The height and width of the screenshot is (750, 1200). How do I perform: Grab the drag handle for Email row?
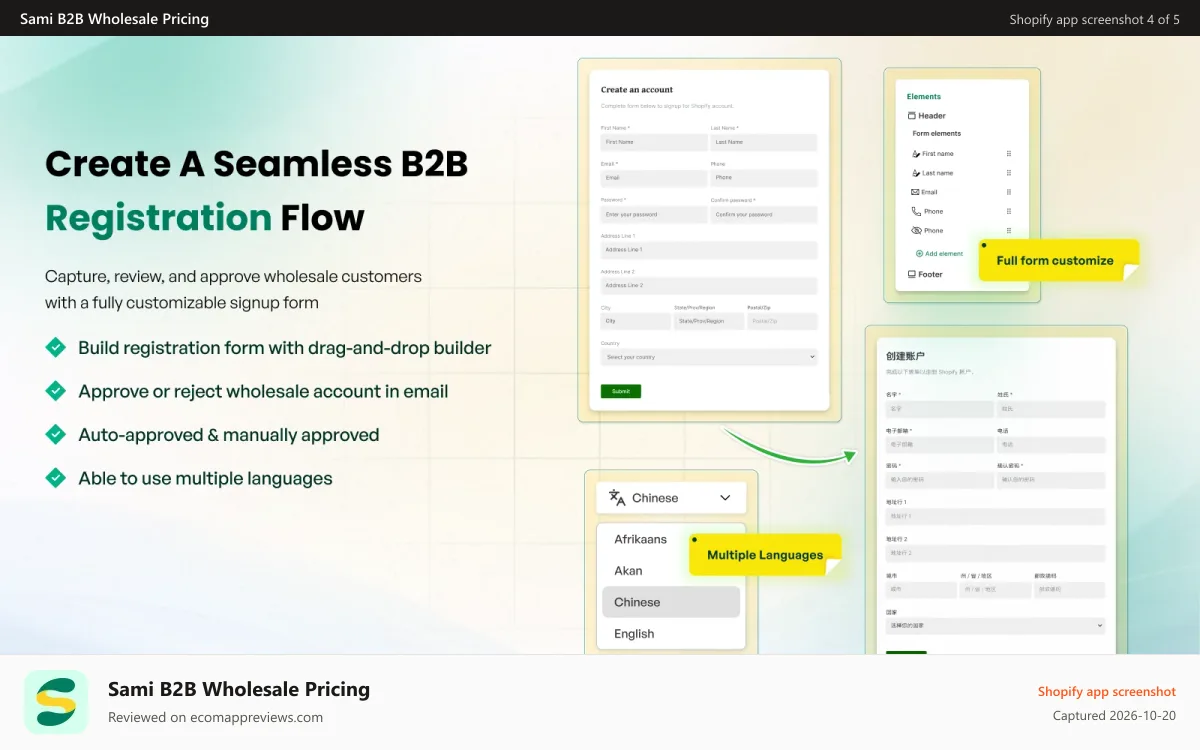pyautogui.click(x=1009, y=192)
